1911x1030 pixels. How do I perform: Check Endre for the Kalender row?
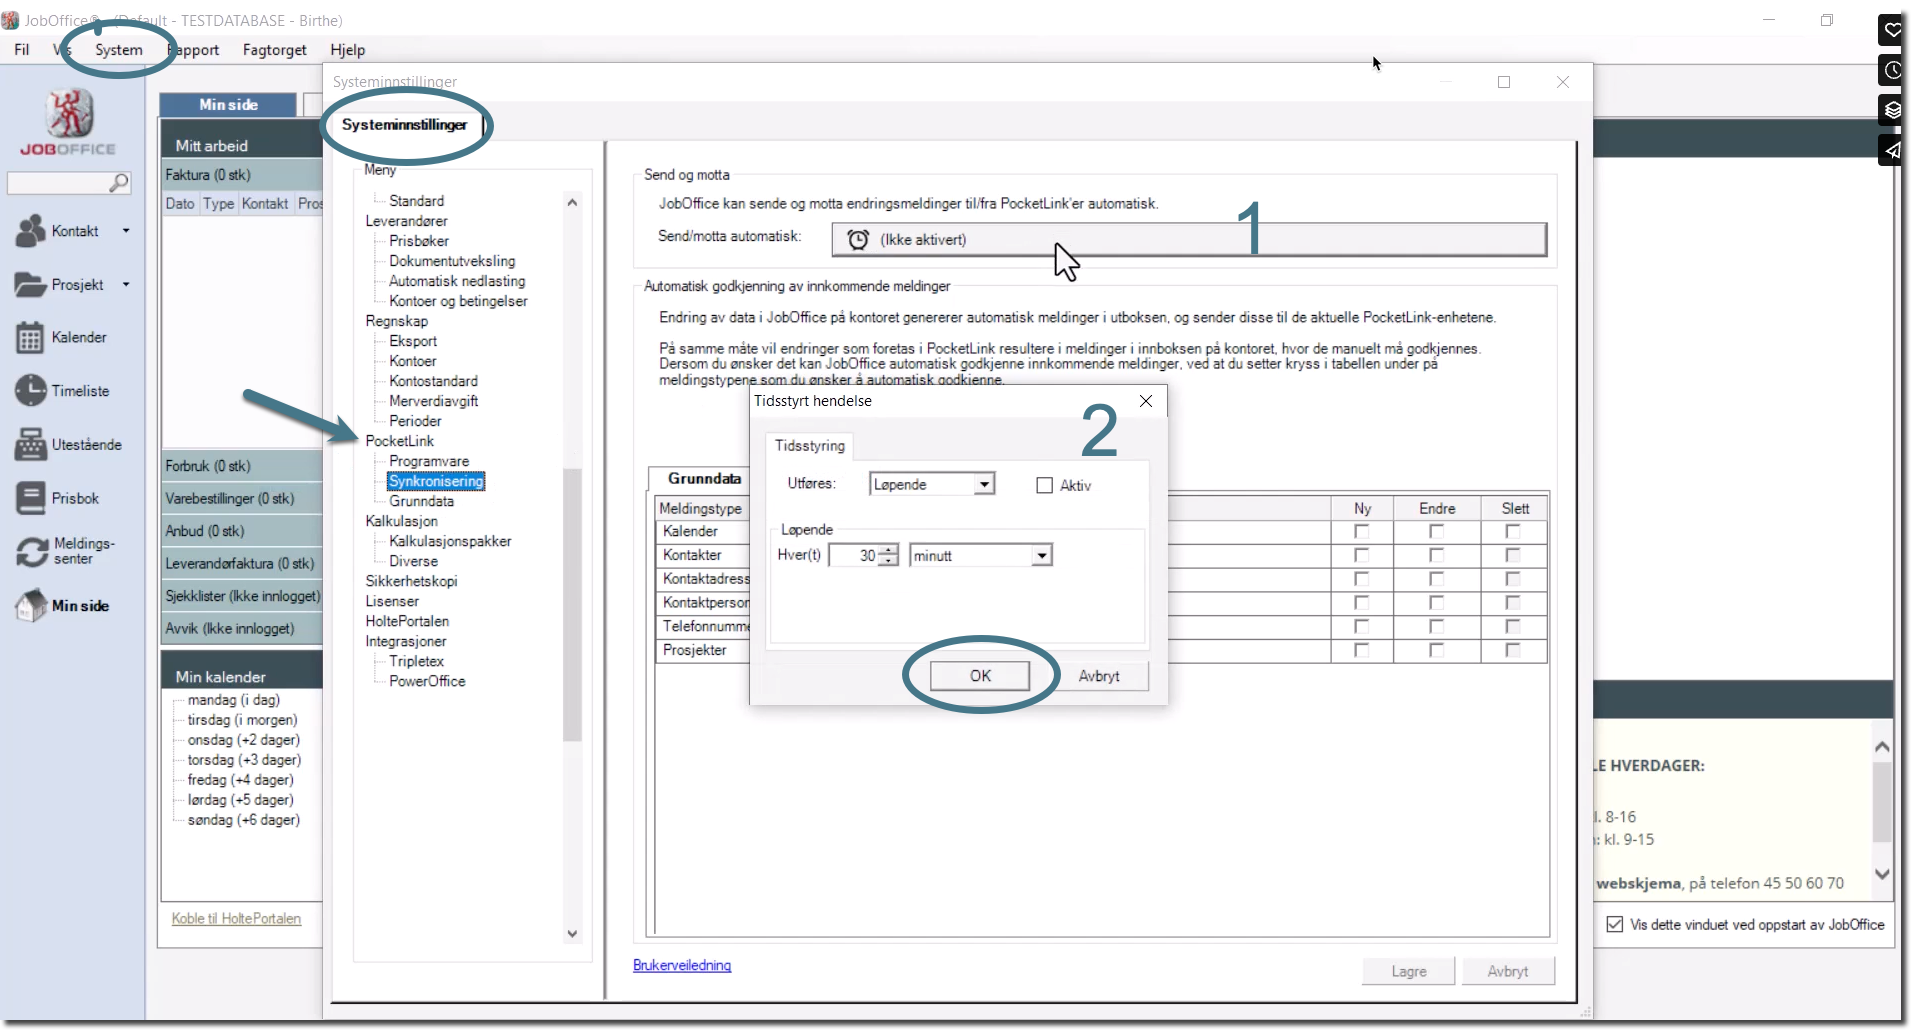click(x=1436, y=532)
